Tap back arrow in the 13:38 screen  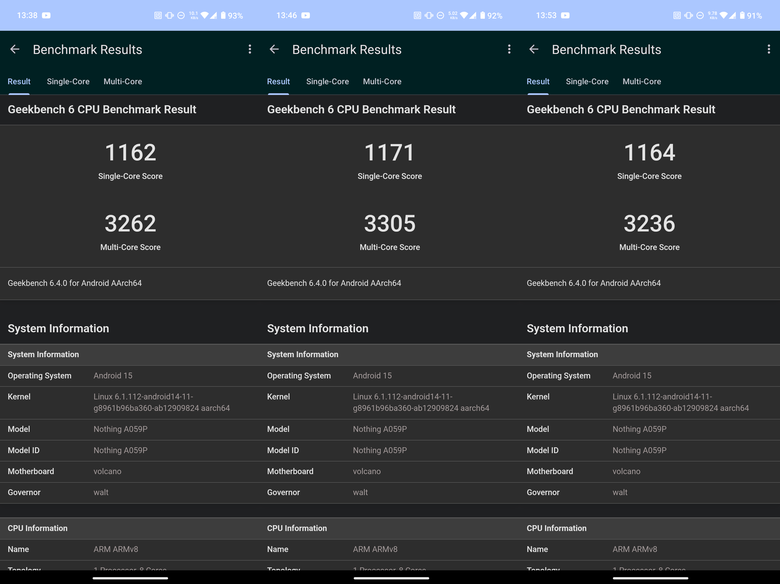[x=15, y=49]
